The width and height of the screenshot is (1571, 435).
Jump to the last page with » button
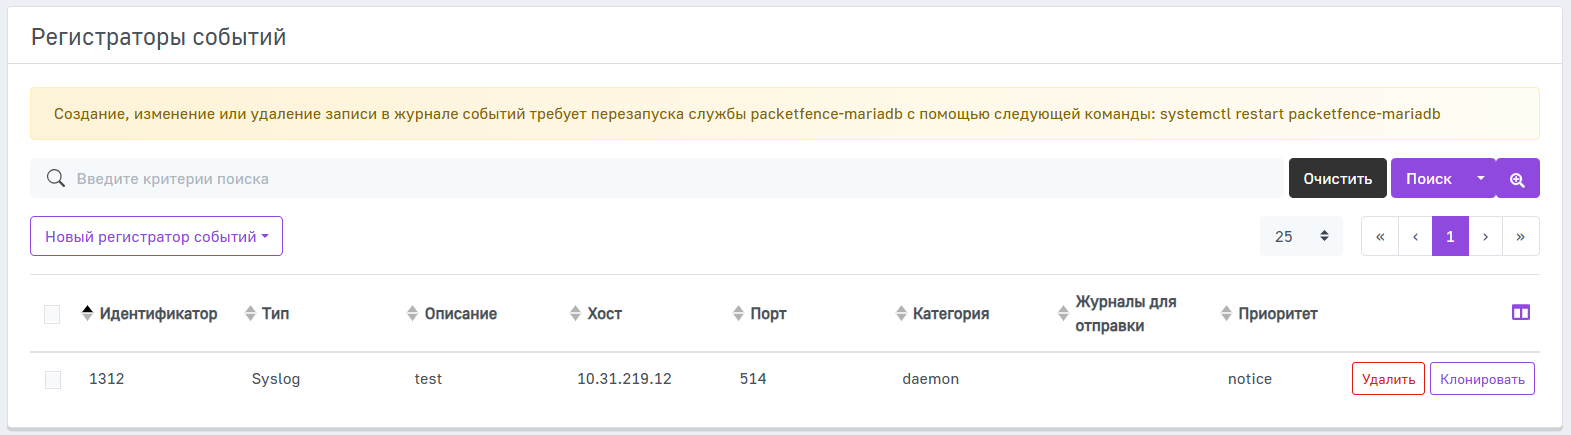coord(1520,237)
